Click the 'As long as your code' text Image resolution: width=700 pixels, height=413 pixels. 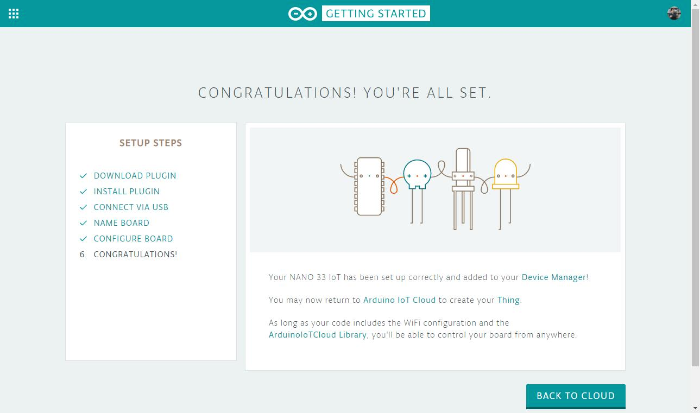click(422, 329)
